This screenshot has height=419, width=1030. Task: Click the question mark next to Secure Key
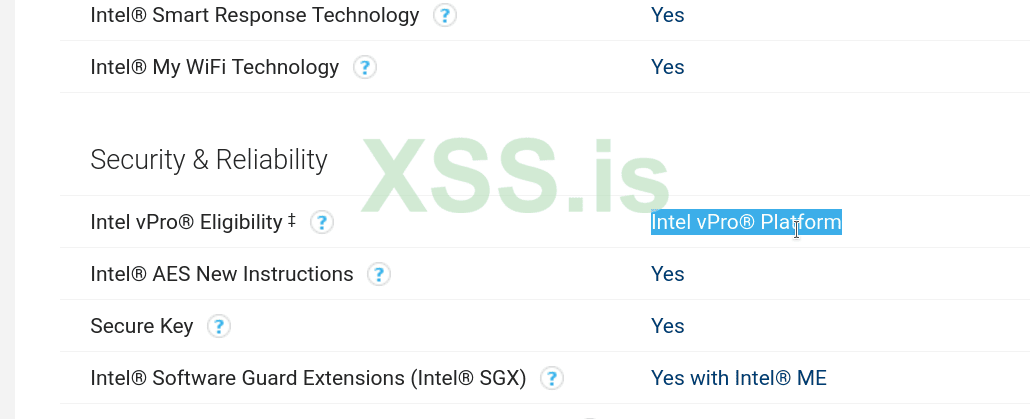218,327
